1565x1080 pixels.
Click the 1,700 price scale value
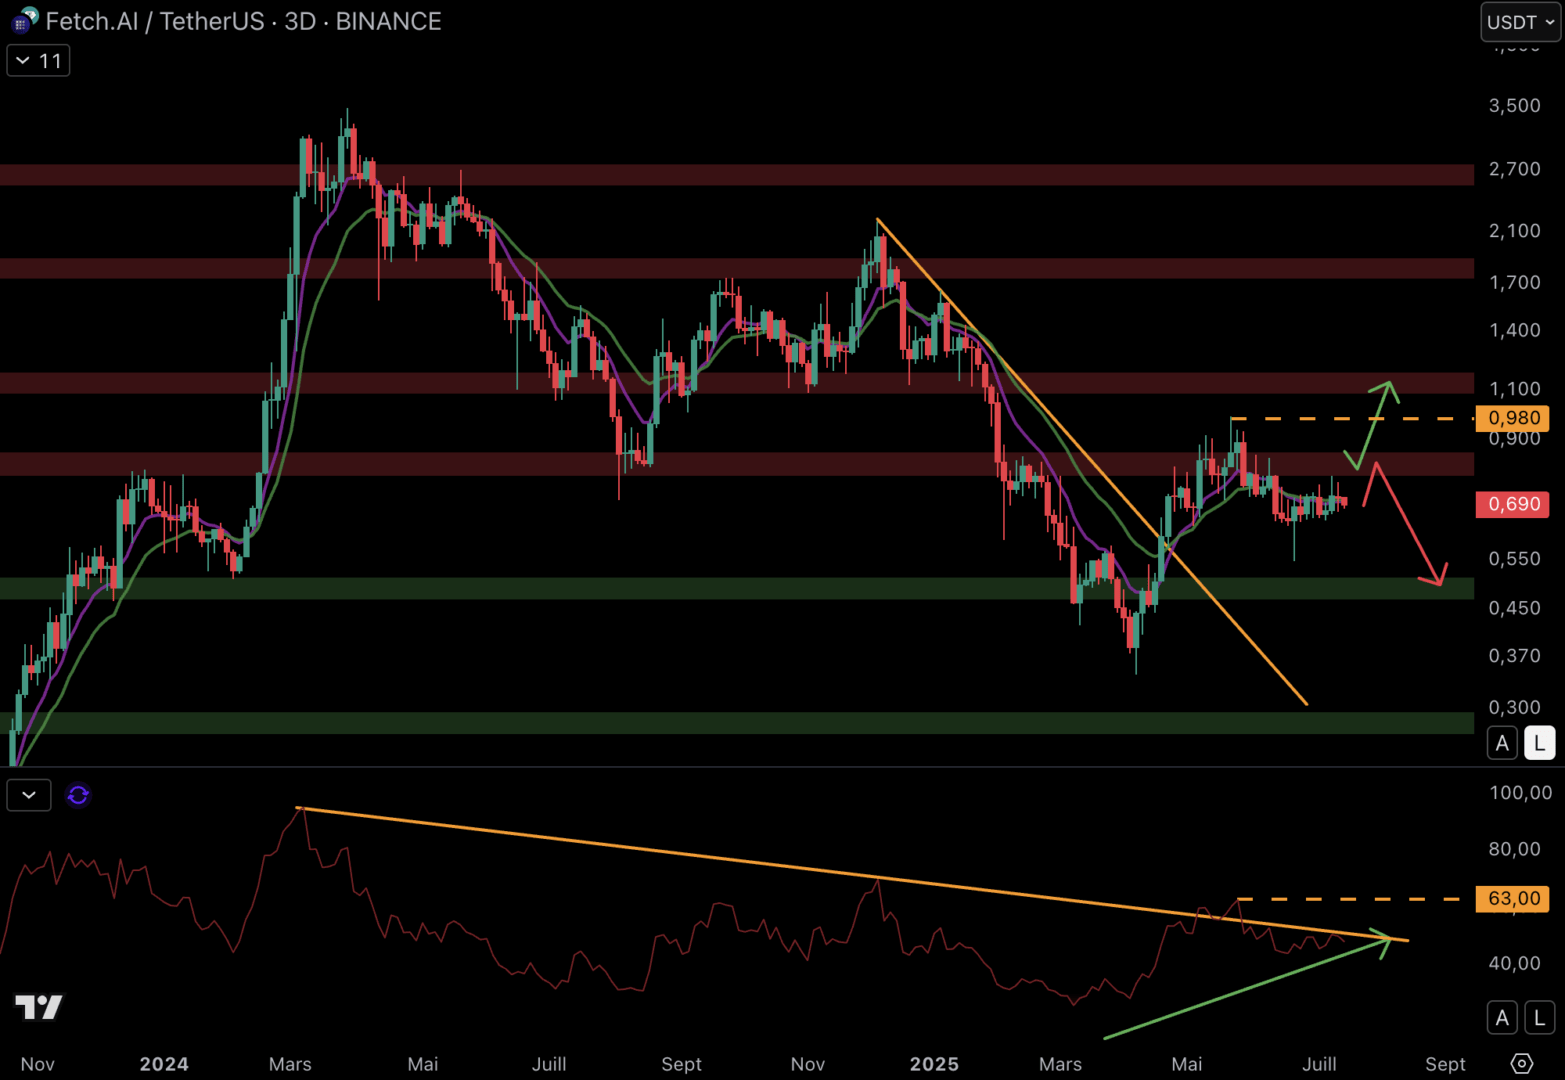point(1514,283)
